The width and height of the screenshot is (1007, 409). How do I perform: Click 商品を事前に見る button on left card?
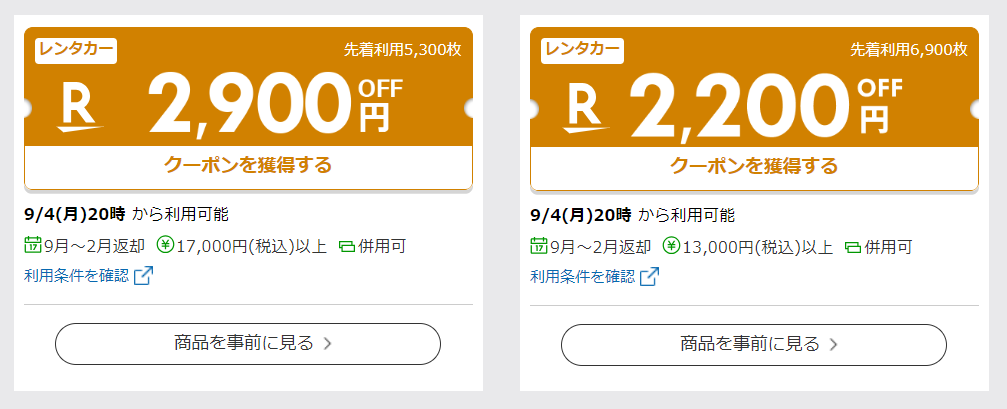(248, 344)
